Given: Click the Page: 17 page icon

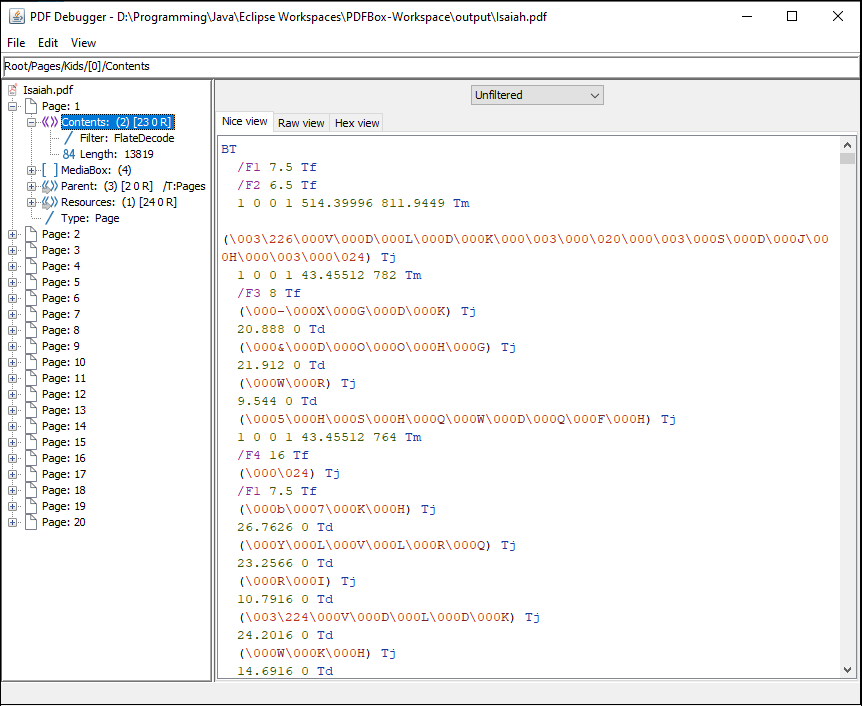Looking at the screenshot, I should (31, 474).
